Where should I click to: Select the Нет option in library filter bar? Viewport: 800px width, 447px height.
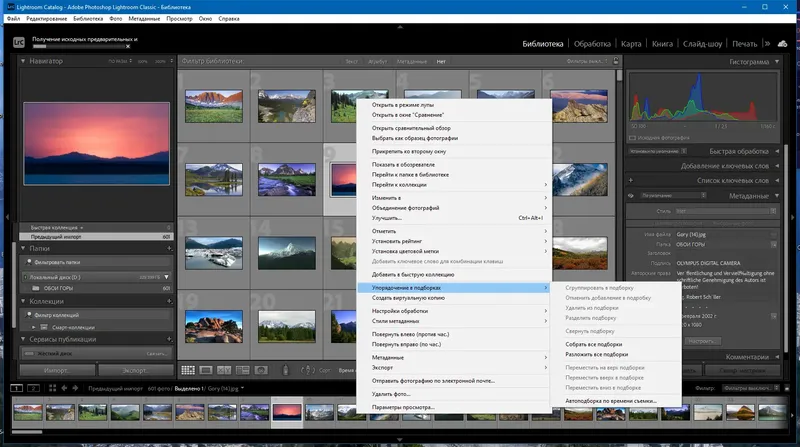[x=441, y=61]
